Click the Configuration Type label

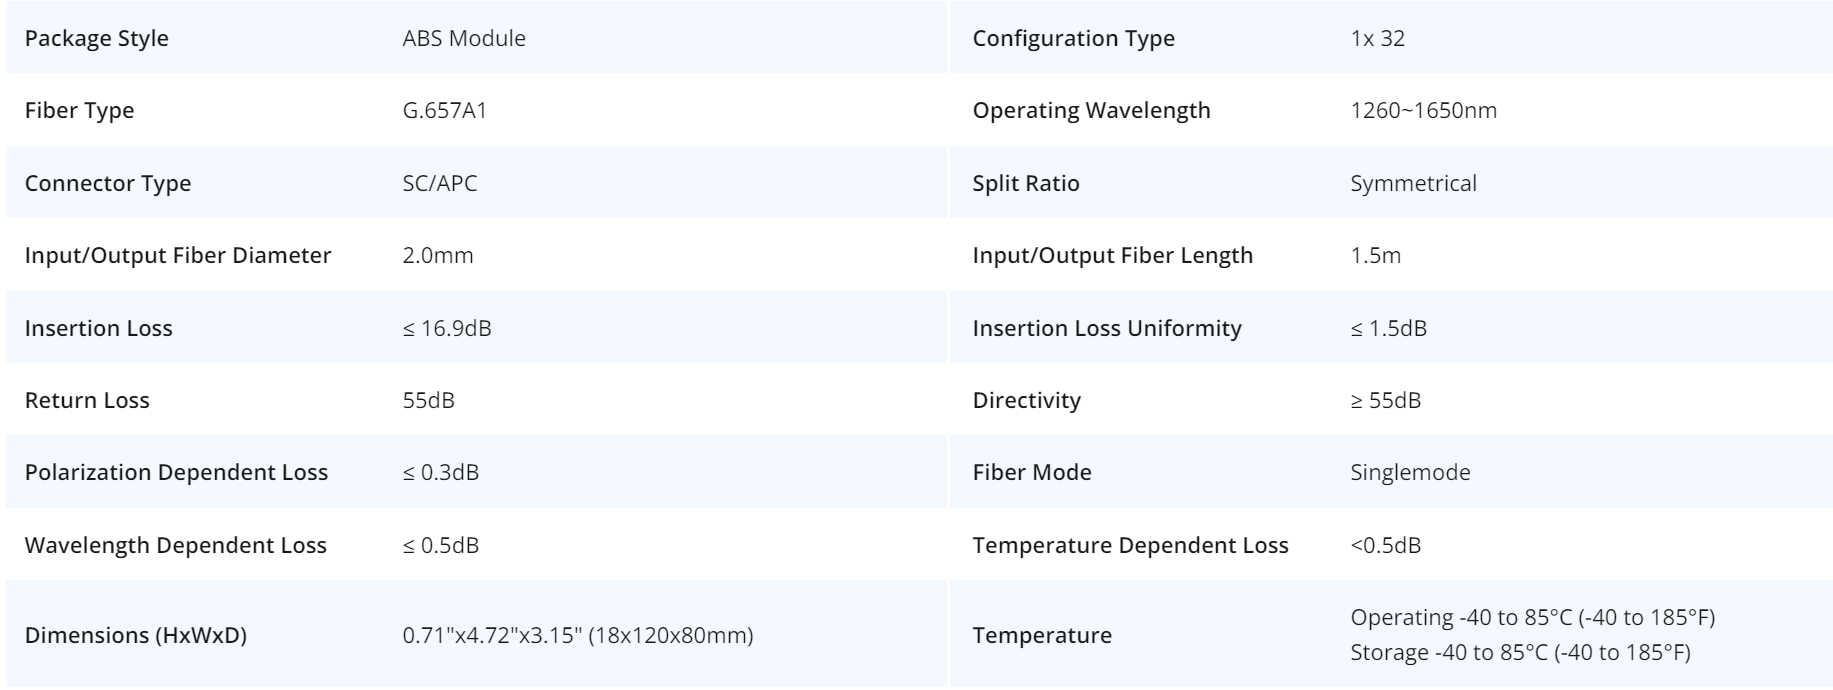point(1073,38)
